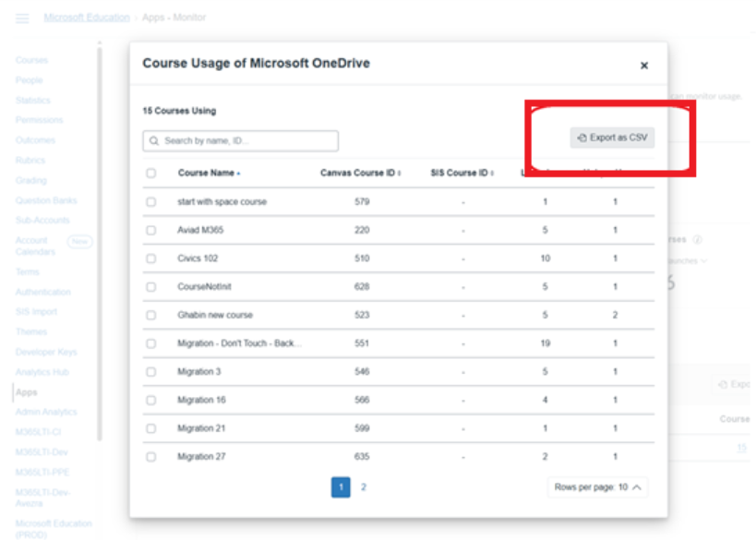The image size is (756, 540).
Task: Focus the Search by name, ID field
Action: (x=241, y=141)
